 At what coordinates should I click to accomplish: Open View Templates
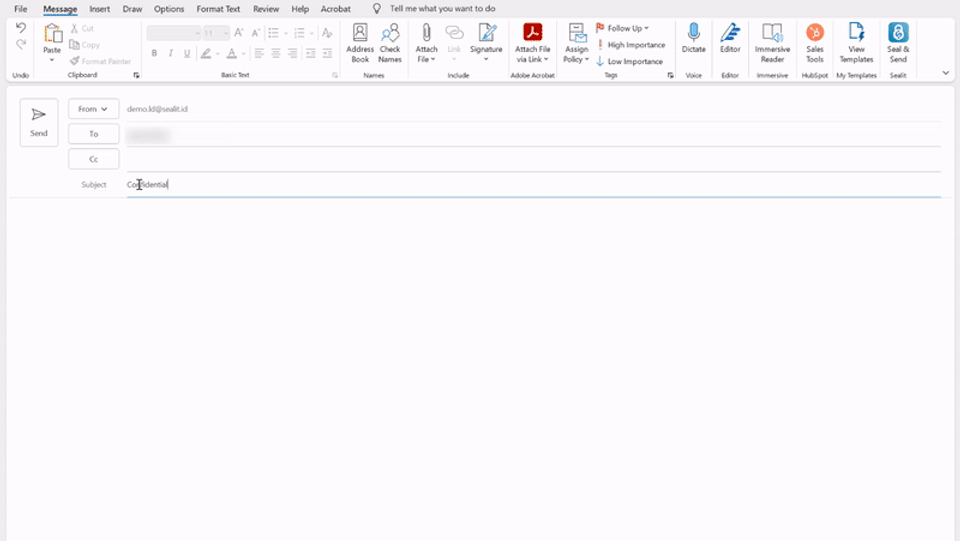tap(857, 43)
